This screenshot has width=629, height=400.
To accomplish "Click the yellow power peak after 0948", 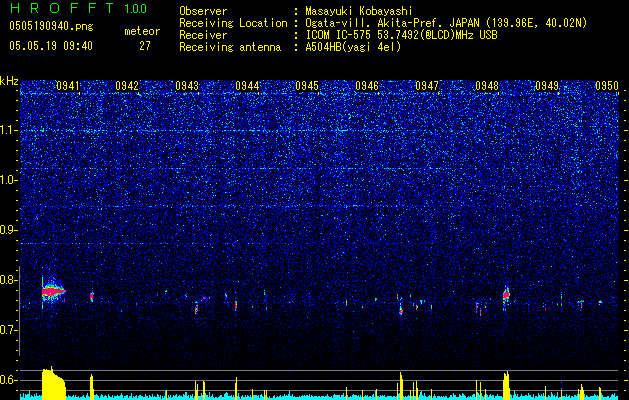I will click(506, 385).
